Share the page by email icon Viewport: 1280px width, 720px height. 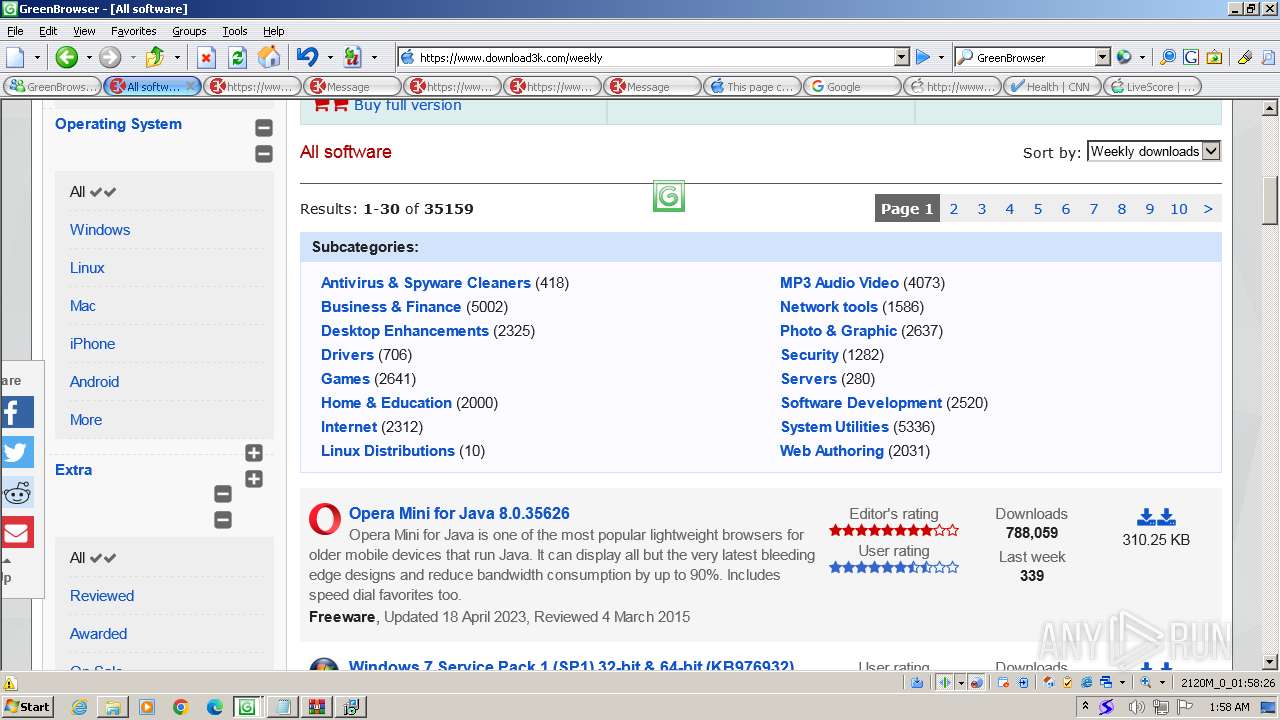(x=16, y=532)
